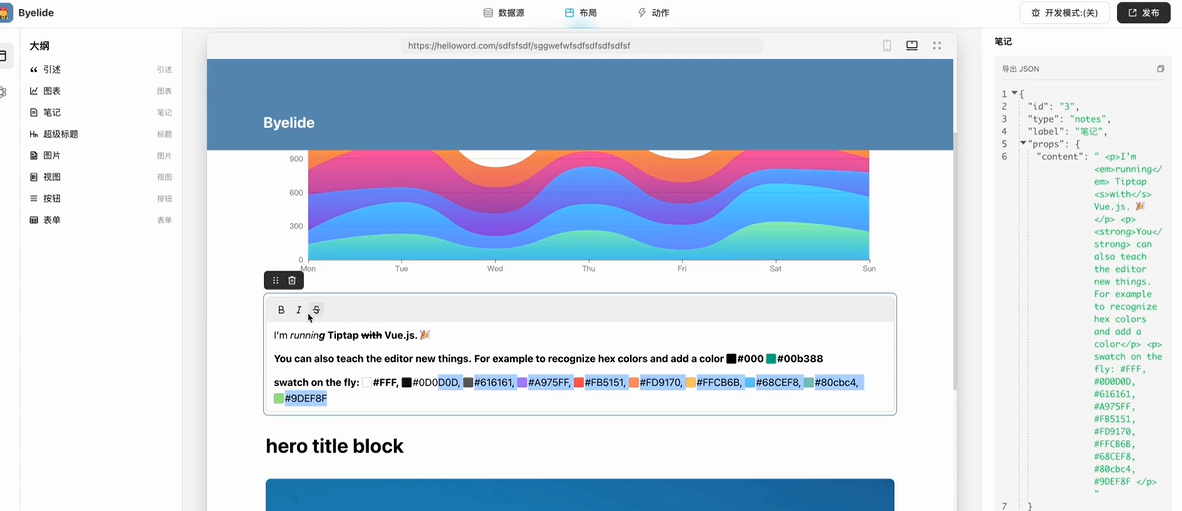Open the 数据源 tab
Viewport: 1182px width, 511px height.
pos(504,13)
